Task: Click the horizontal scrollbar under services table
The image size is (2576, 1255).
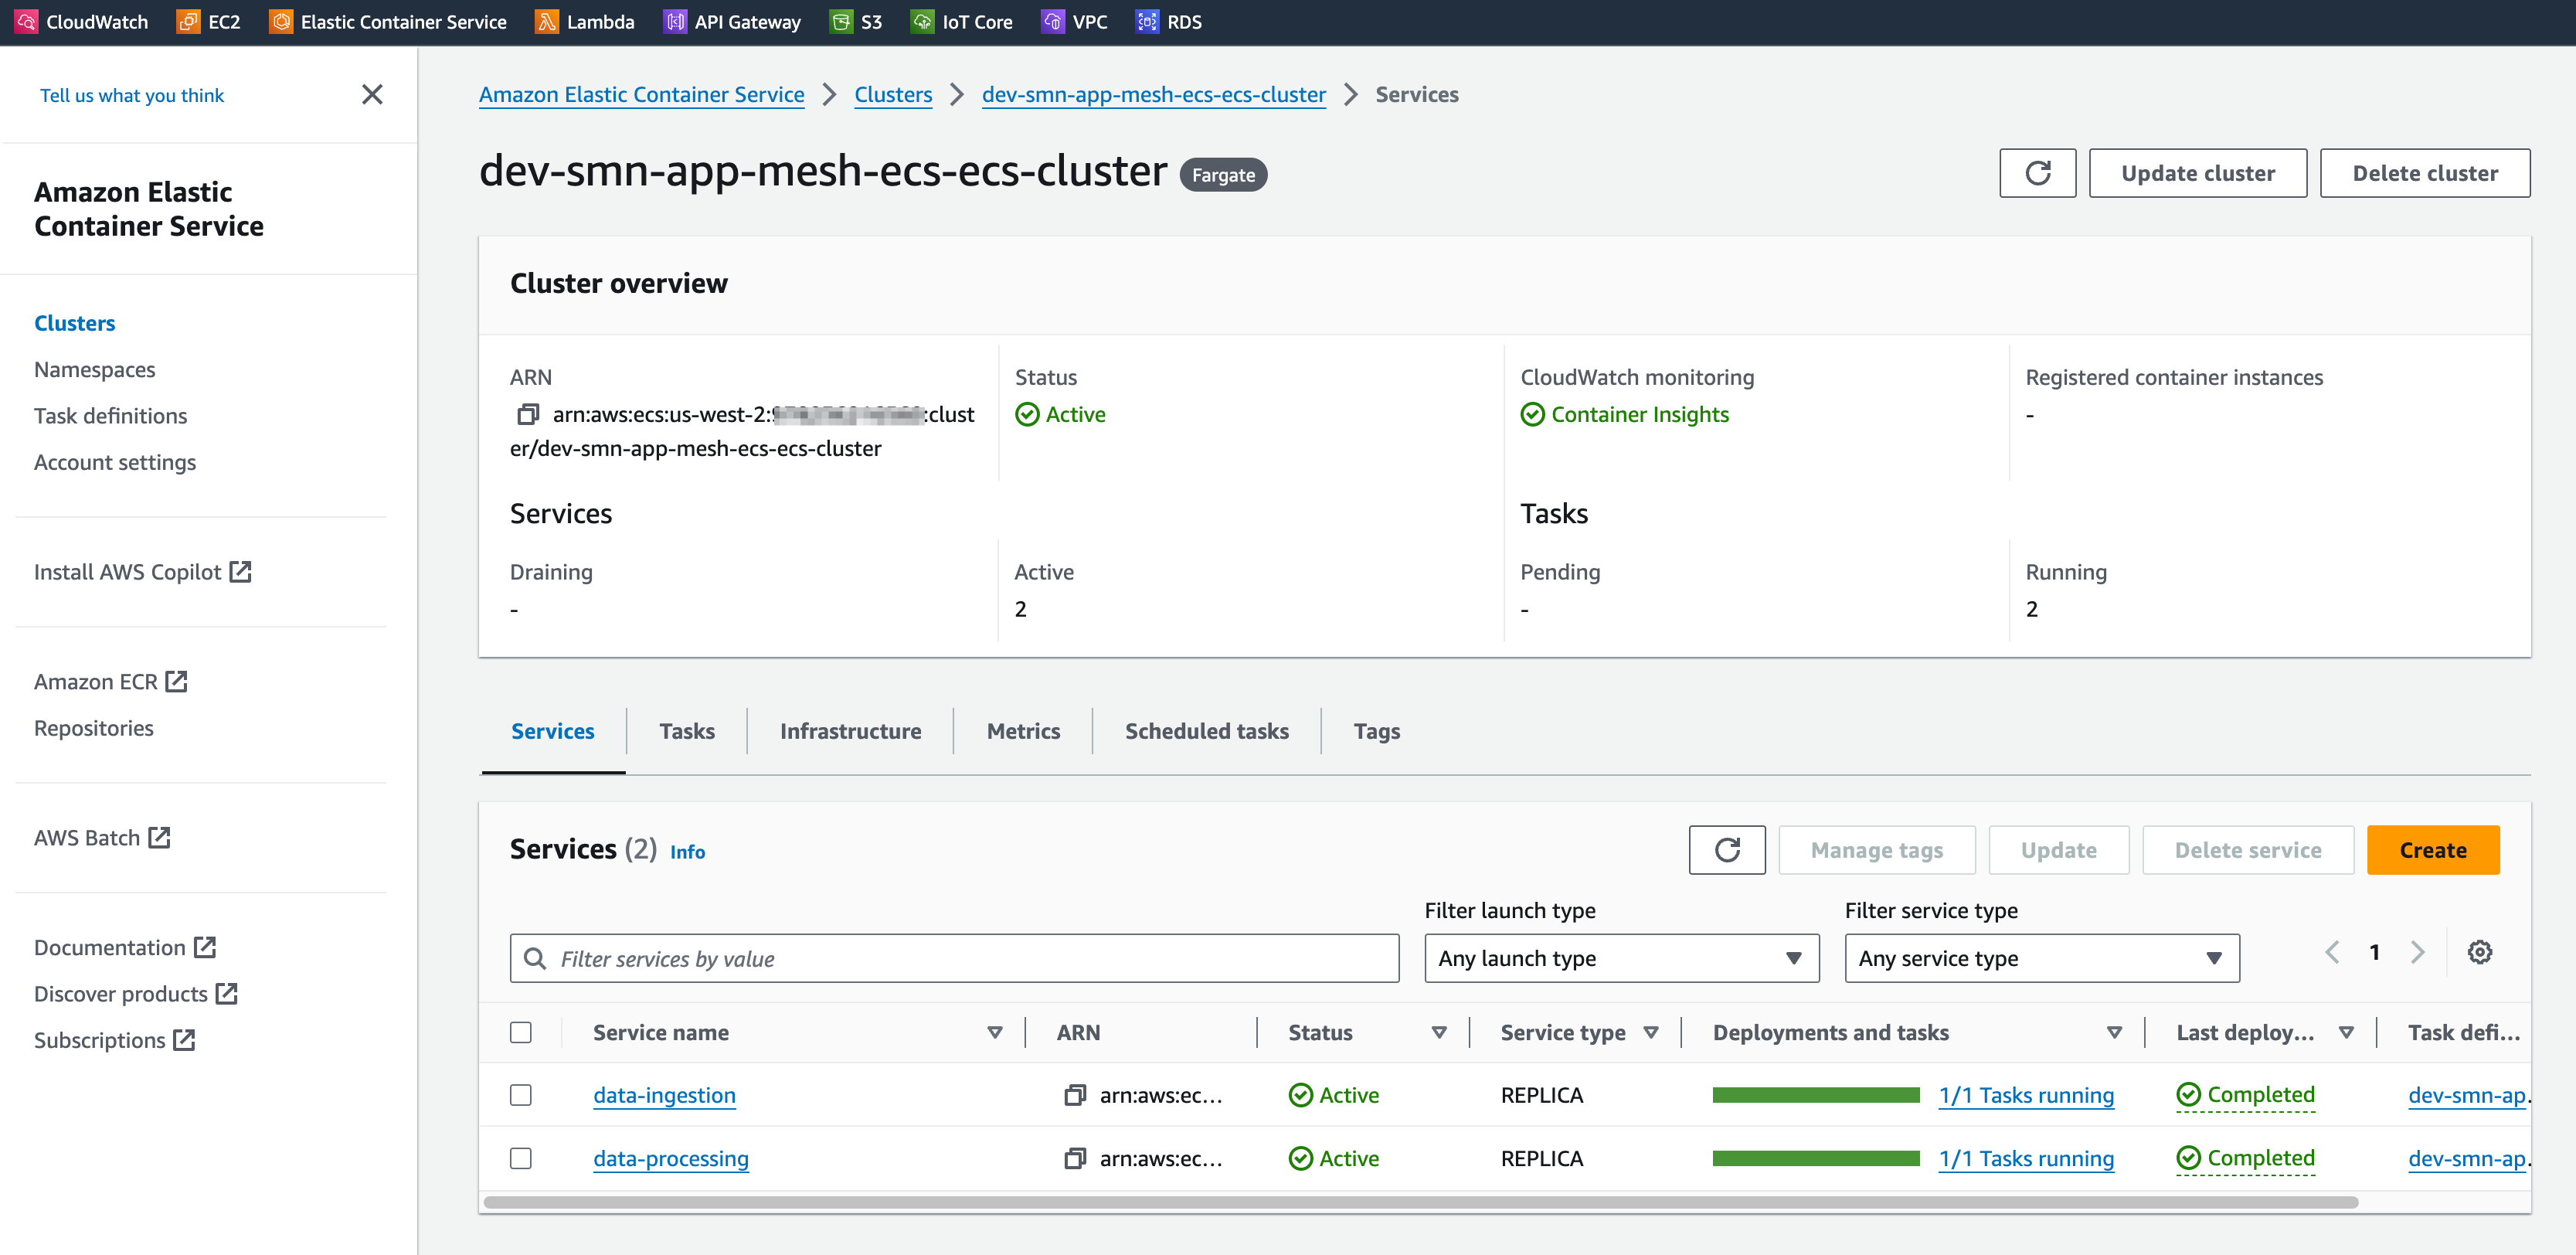Action: tap(1421, 1202)
